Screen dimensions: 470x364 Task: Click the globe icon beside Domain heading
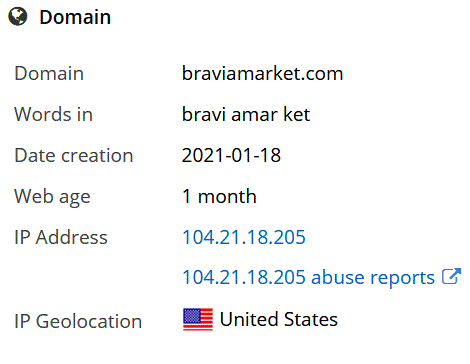(18, 17)
